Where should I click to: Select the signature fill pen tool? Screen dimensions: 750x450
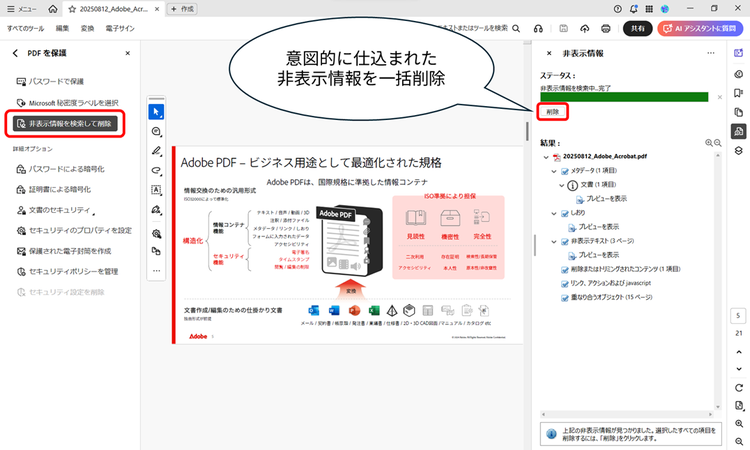156,209
